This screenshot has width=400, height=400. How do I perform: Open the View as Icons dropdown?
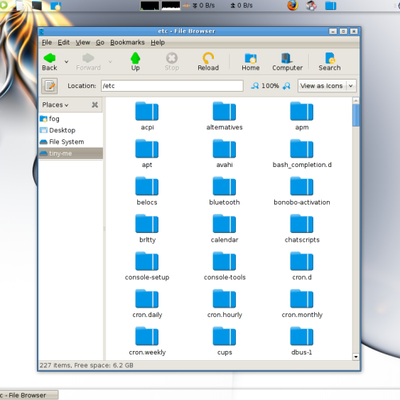327,86
